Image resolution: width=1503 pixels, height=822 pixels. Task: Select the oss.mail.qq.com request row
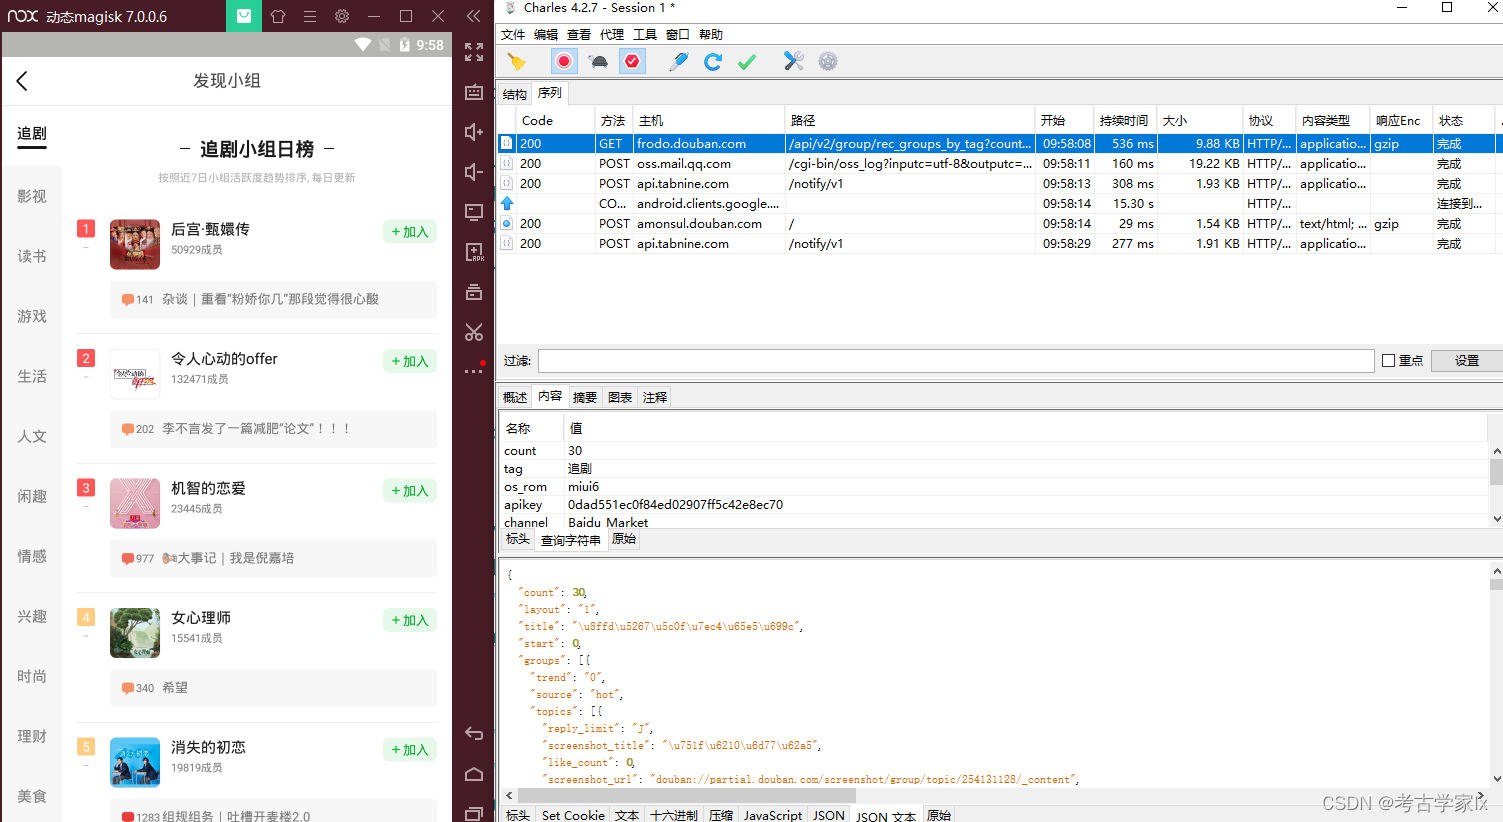[x=1000, y=164]
